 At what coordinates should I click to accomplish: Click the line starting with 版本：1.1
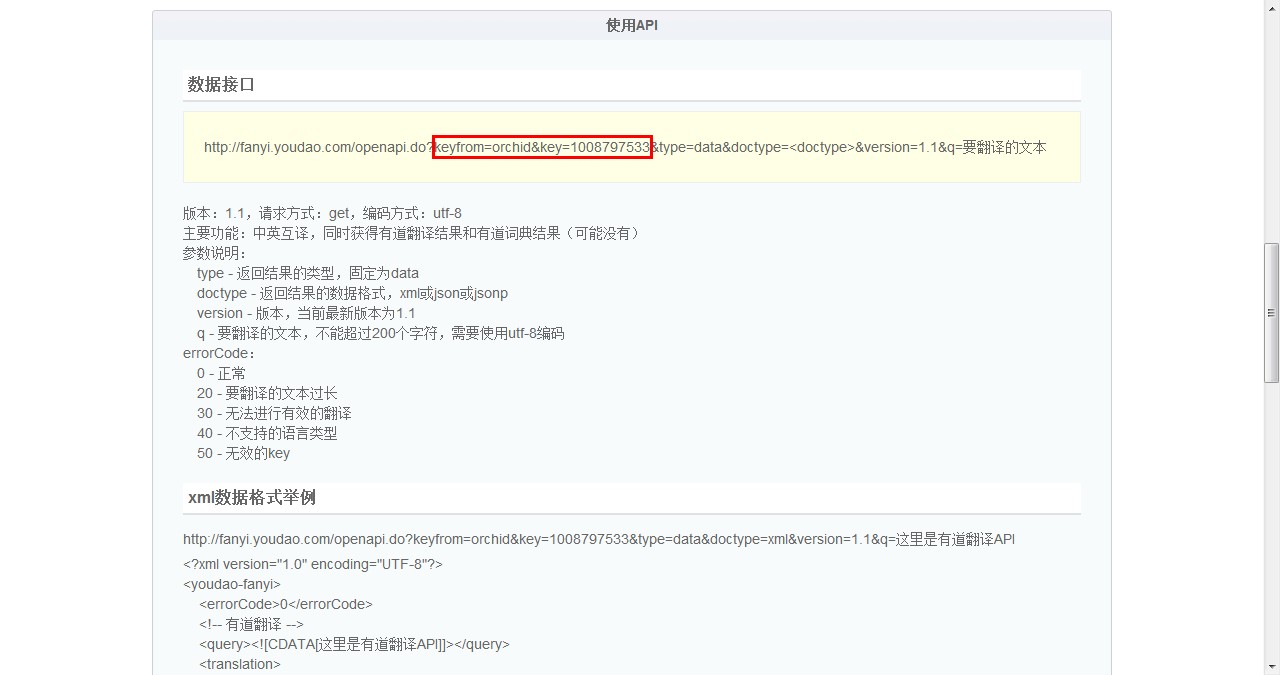coord(322,213)
